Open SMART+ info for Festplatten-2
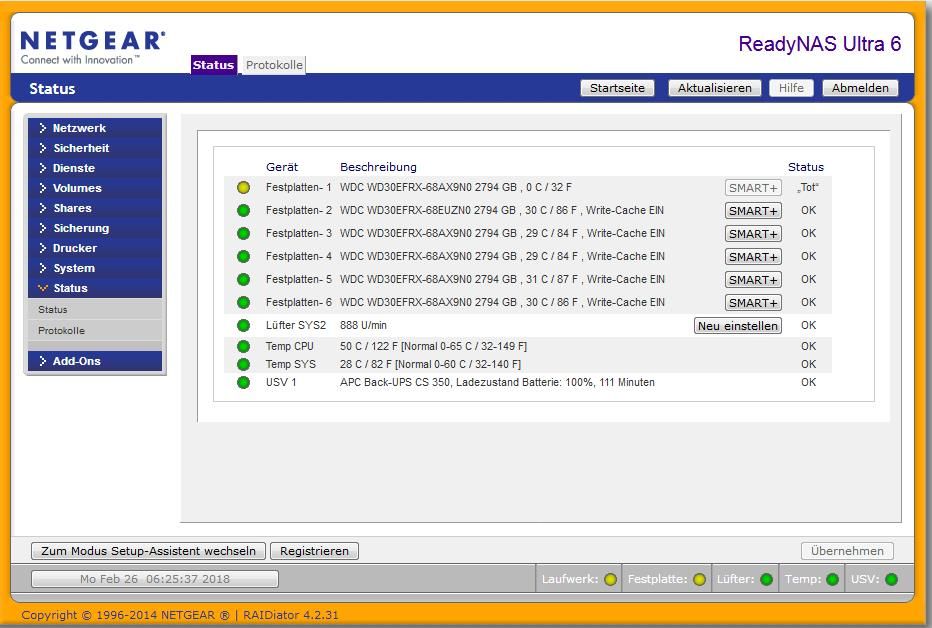 point(753,211)
